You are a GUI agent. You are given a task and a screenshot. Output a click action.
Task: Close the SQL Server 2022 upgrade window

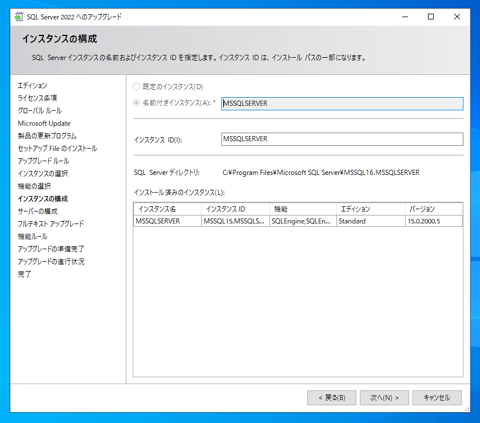coord(457,17)
